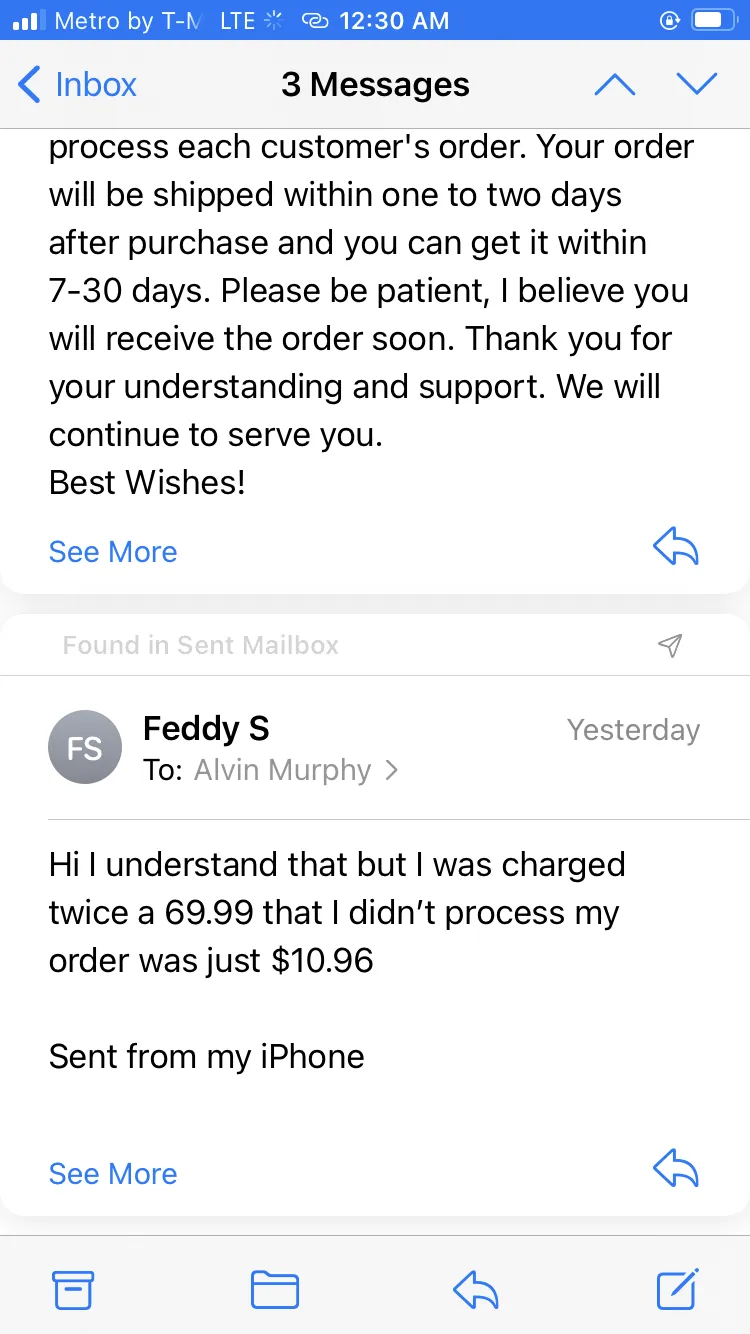This screenshot has width=750, height=1334.
Task: Go back to Inbox
Action: click(x=77, y=85)
